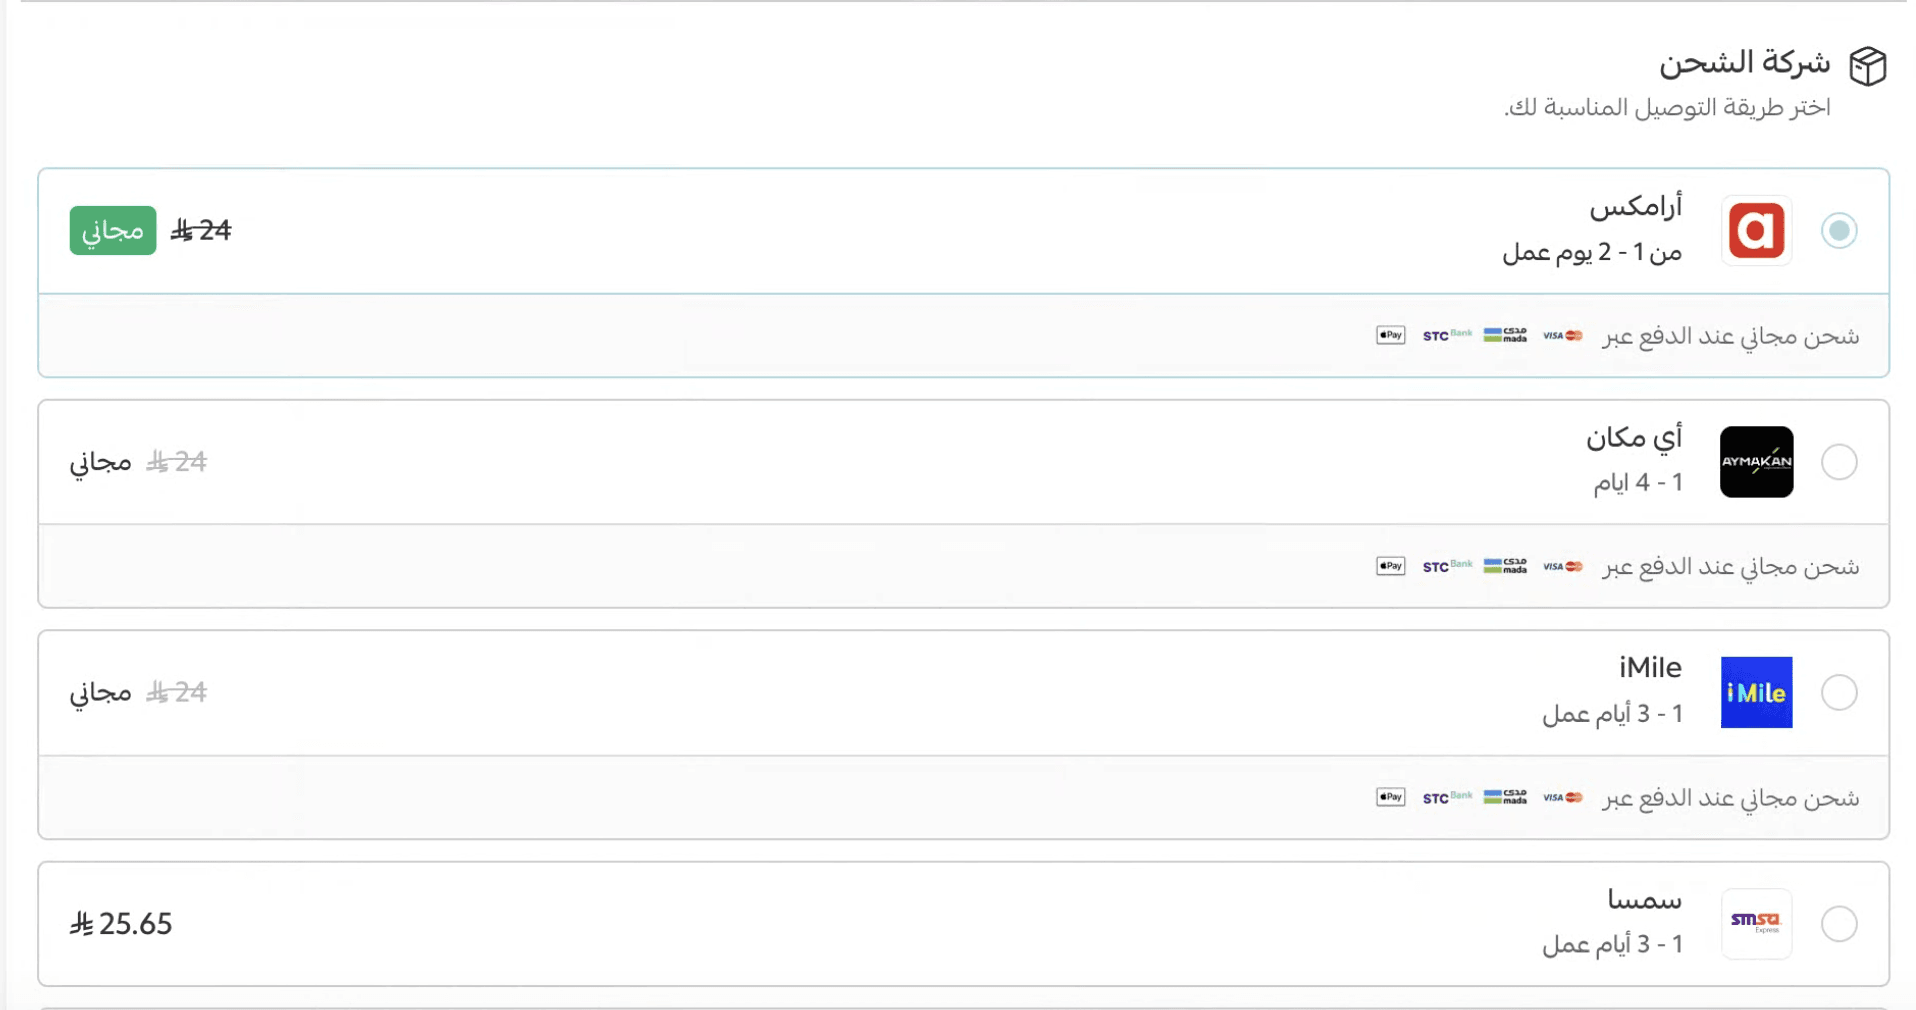Viewport: 1916px width, 1010px height.
Task: Choose the سمسا shipping radio option
Action: click(x=1838, y=923)
